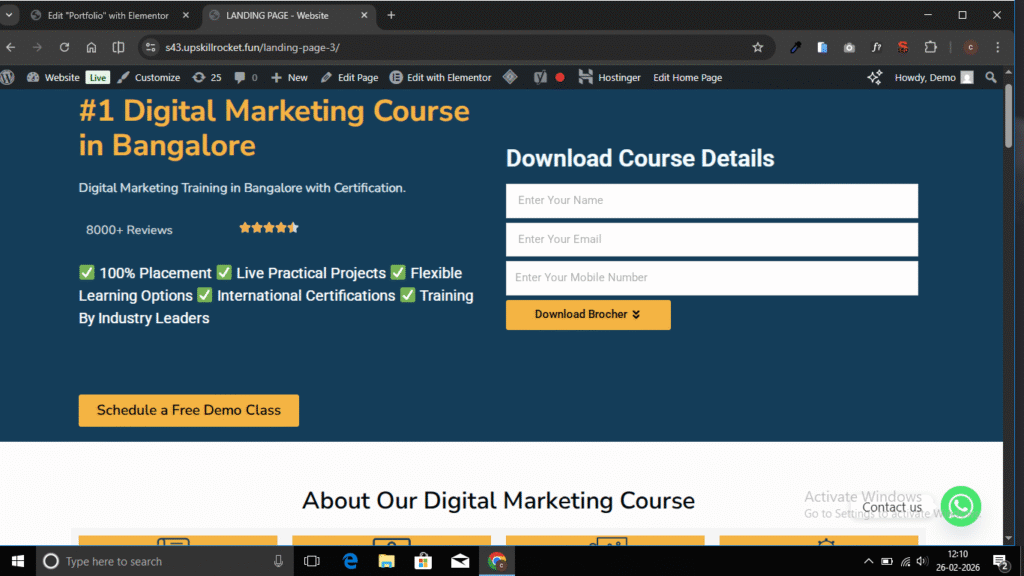The image size is (1024, 576).
Task: Bookmark this page with the star icon
Action: point(758,47)
